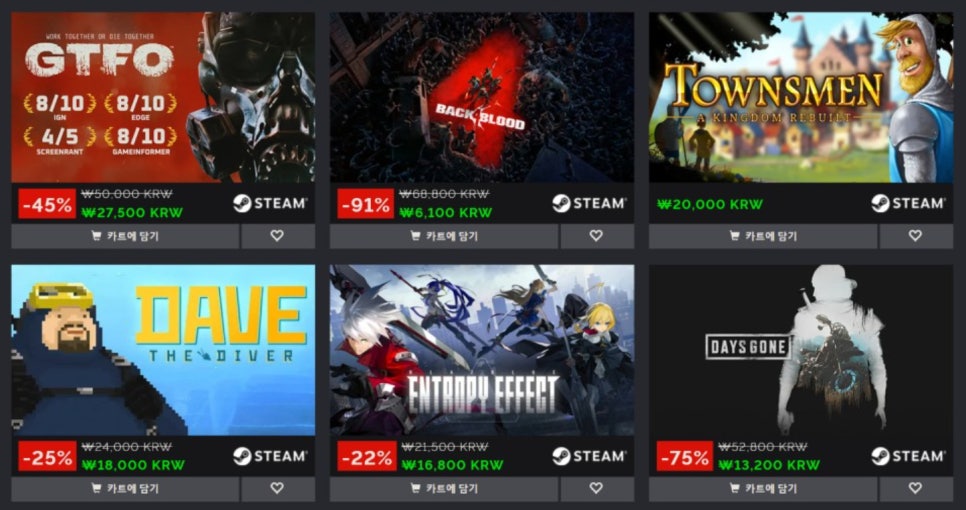Open the Dave the Diver banner
The width and height of the screenshot is (966, 510).
tap(163, 350)
